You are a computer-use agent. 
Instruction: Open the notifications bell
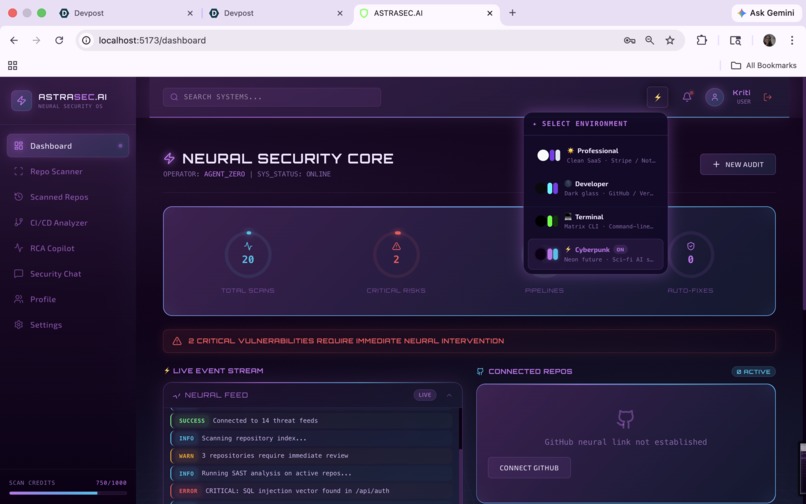point(687,97)
